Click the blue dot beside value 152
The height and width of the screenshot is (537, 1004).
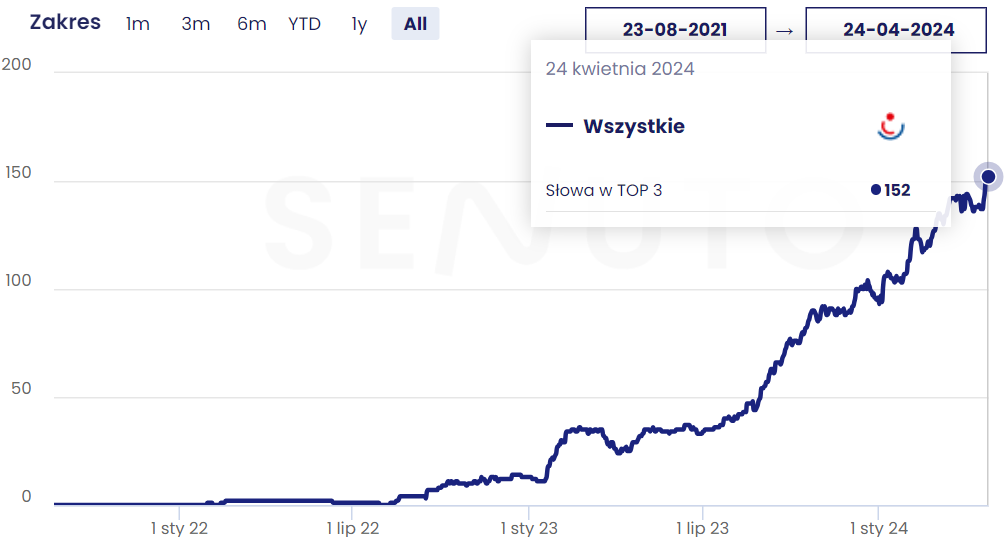(876, 190)
